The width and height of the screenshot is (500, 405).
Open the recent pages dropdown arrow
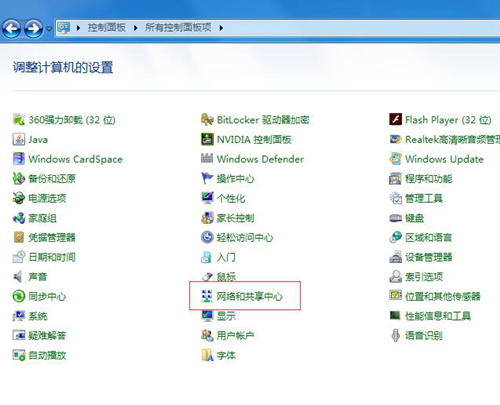pos(49,29)
